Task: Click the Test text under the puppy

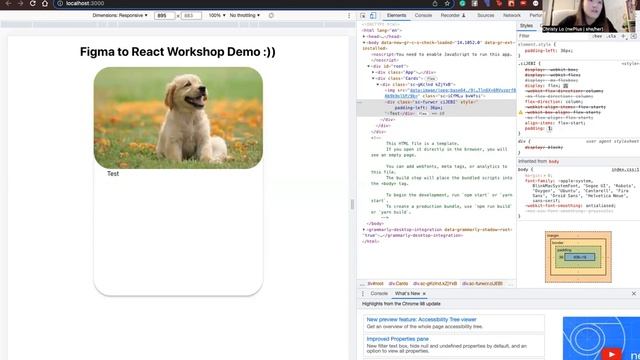Action: pyautogui.click(x=113, y=173)
